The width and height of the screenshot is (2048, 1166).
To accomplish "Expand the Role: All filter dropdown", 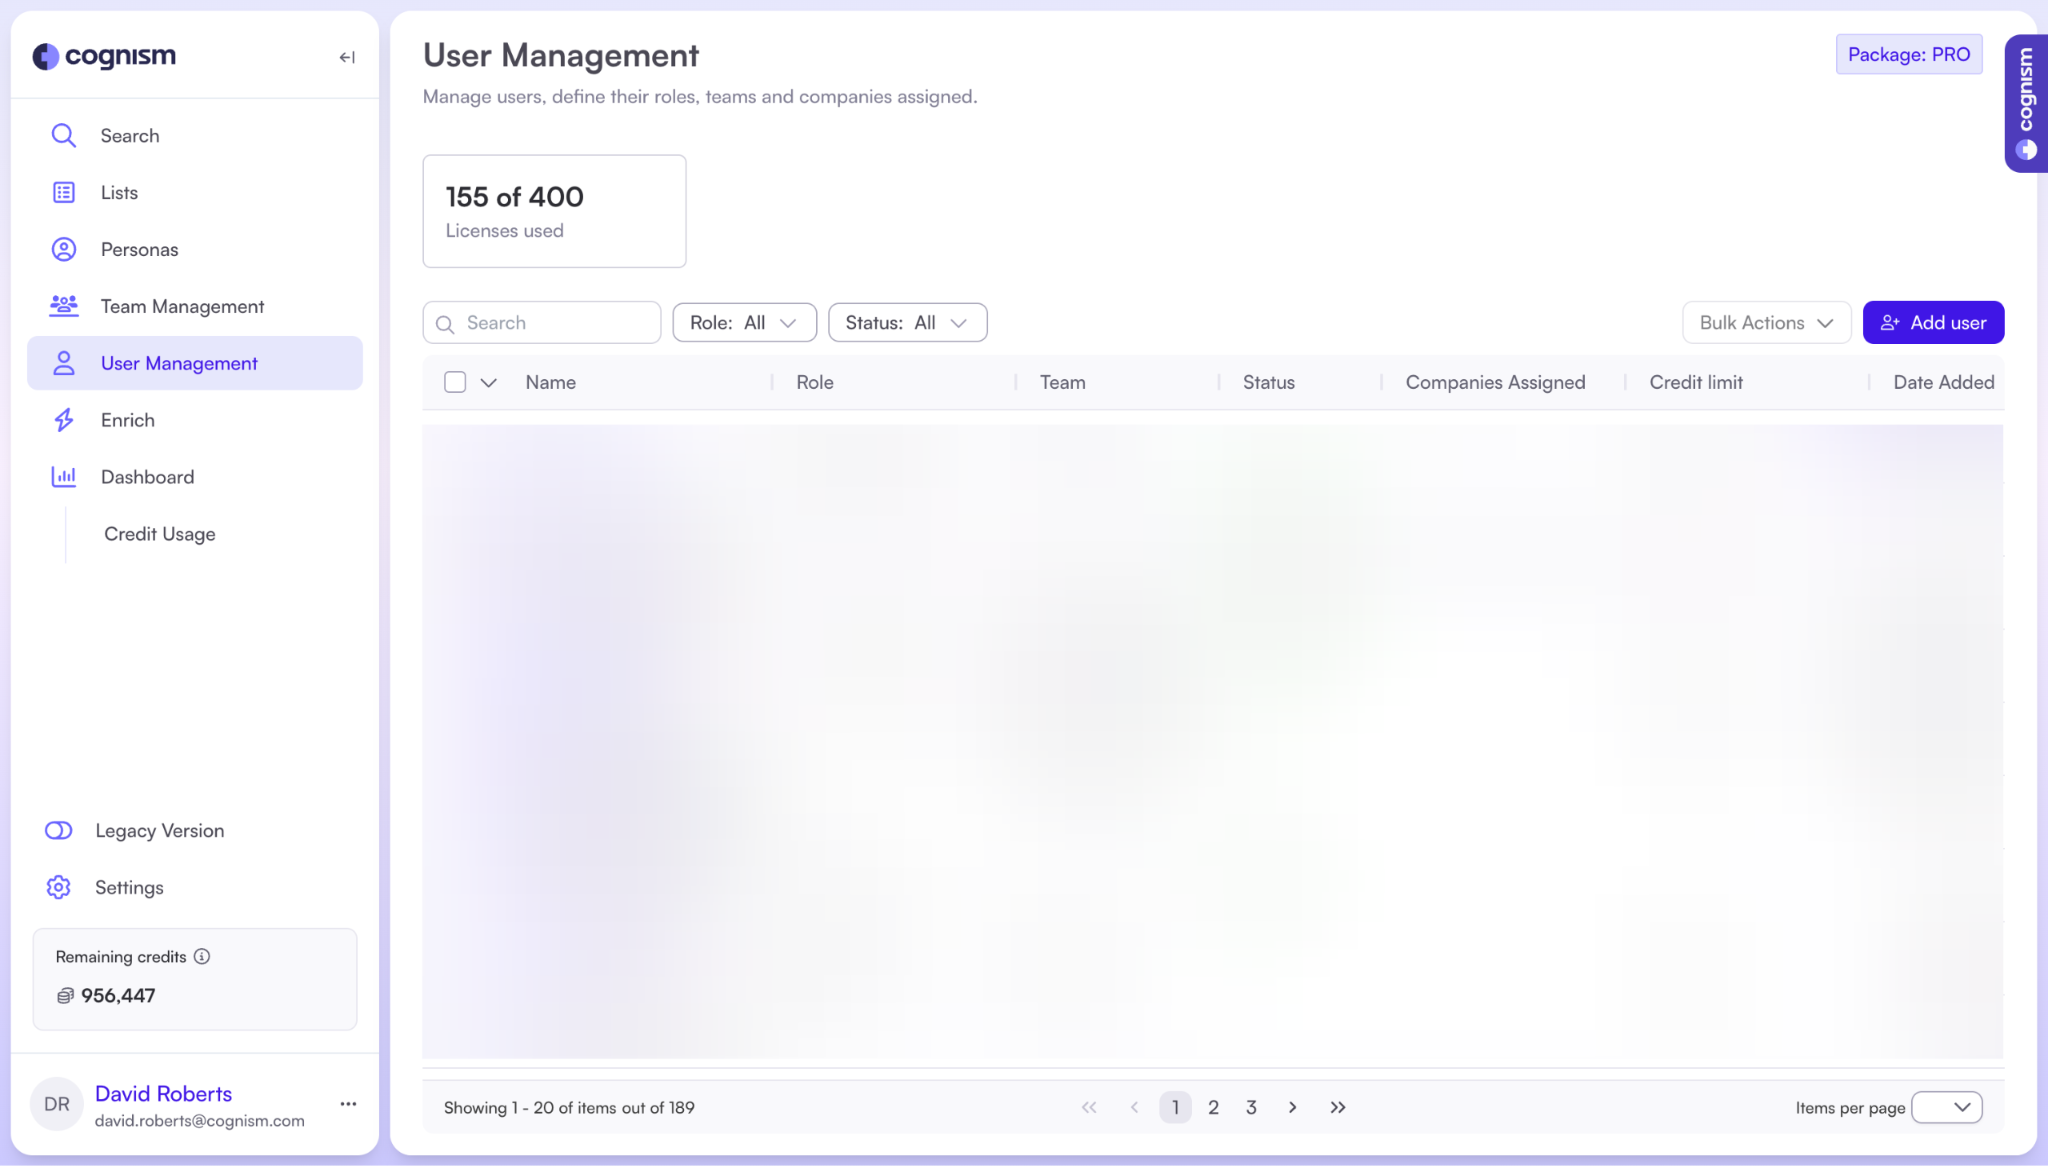I will pyautogui.click(x=744, y=323).
